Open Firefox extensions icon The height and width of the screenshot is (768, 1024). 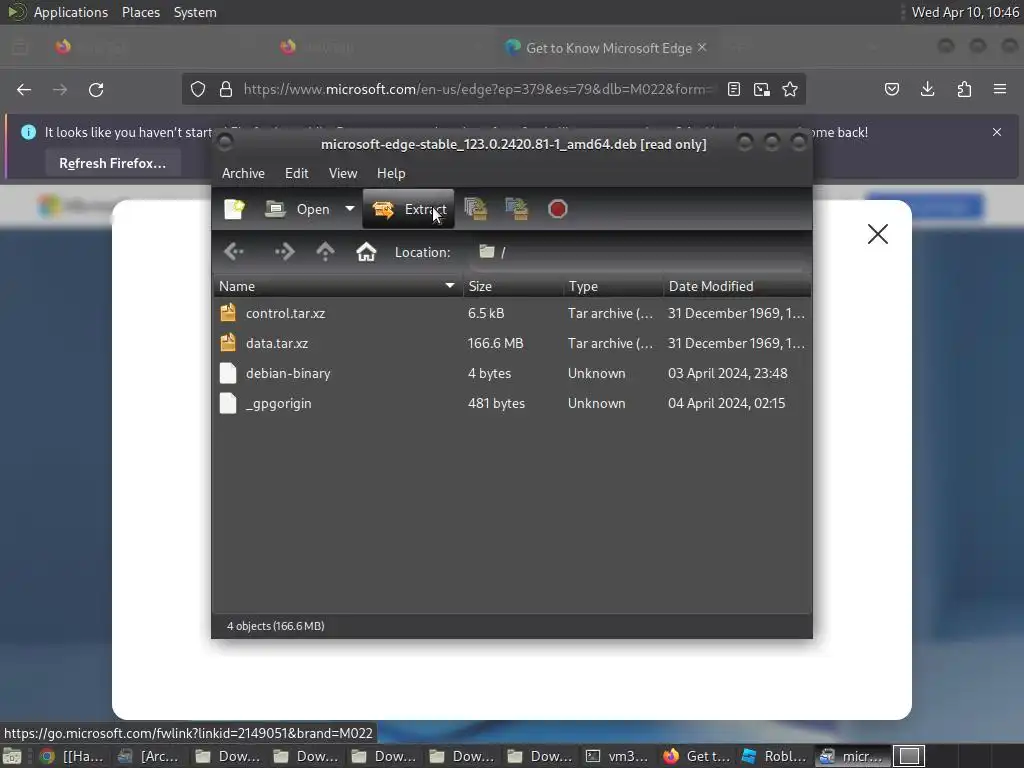coord(964,89)
